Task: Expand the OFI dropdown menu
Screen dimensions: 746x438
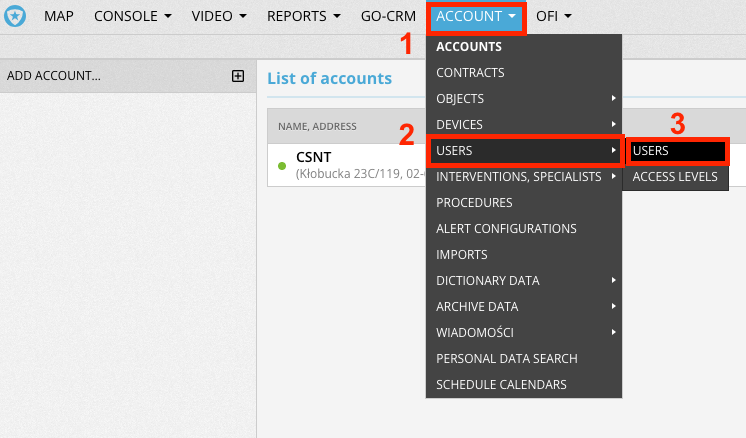Action: pos(553,17)
